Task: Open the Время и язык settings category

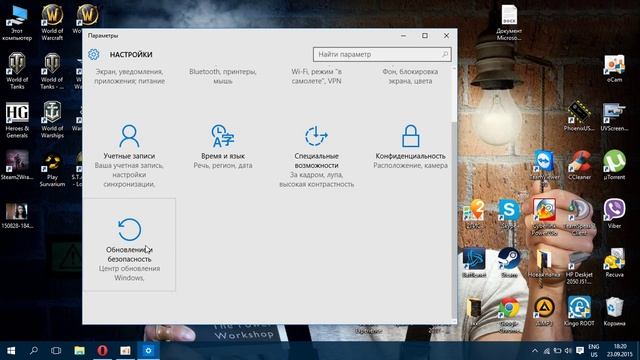Action: click(x=223, y=147)
